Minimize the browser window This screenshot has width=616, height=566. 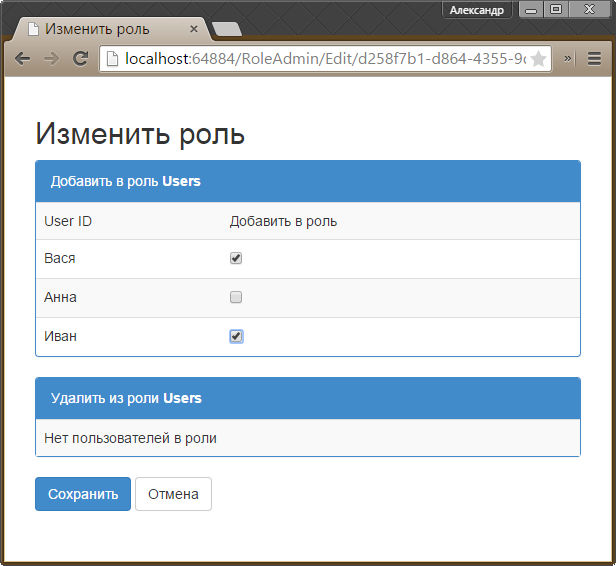point(531,10)
